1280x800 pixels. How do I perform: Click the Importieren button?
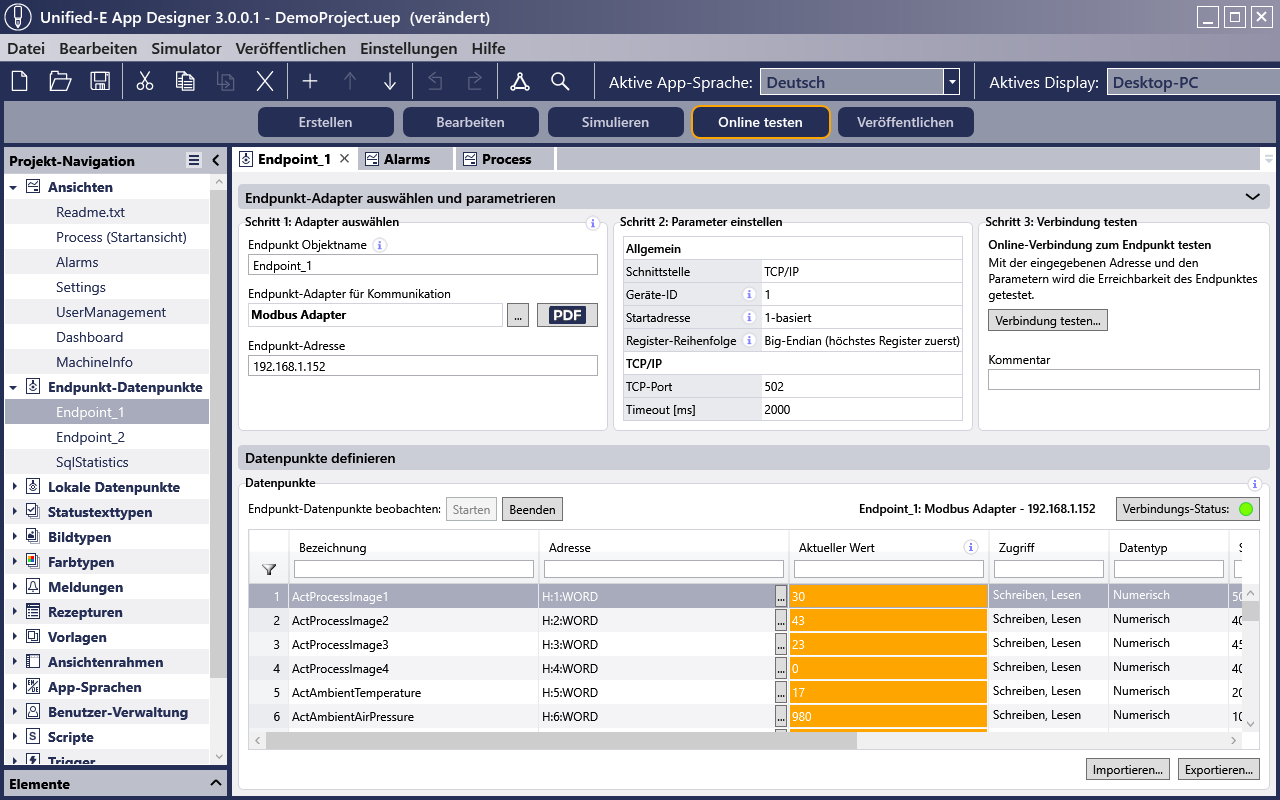pos(1127,769)
